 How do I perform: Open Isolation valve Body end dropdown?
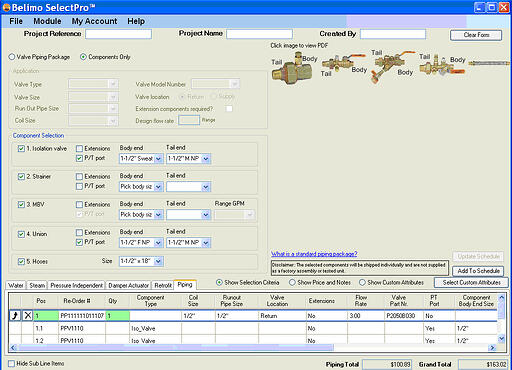pyautogui.click(x=141, y=159)
